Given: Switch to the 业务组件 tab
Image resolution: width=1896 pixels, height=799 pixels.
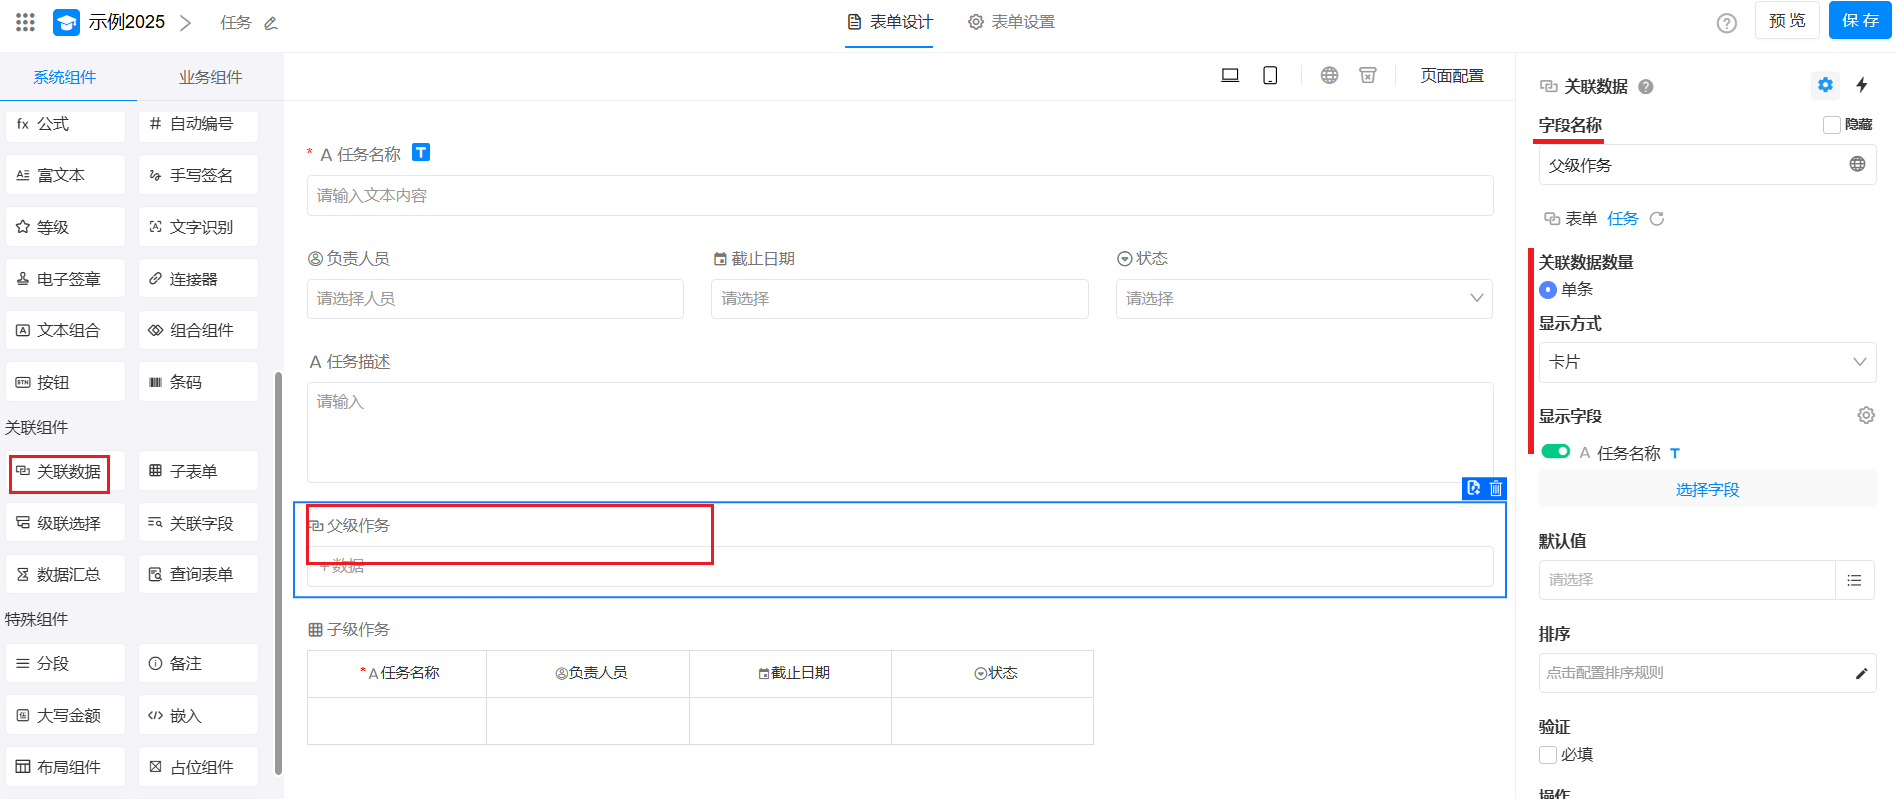Looking at the screenshot, I should click(x=210, y=77).
